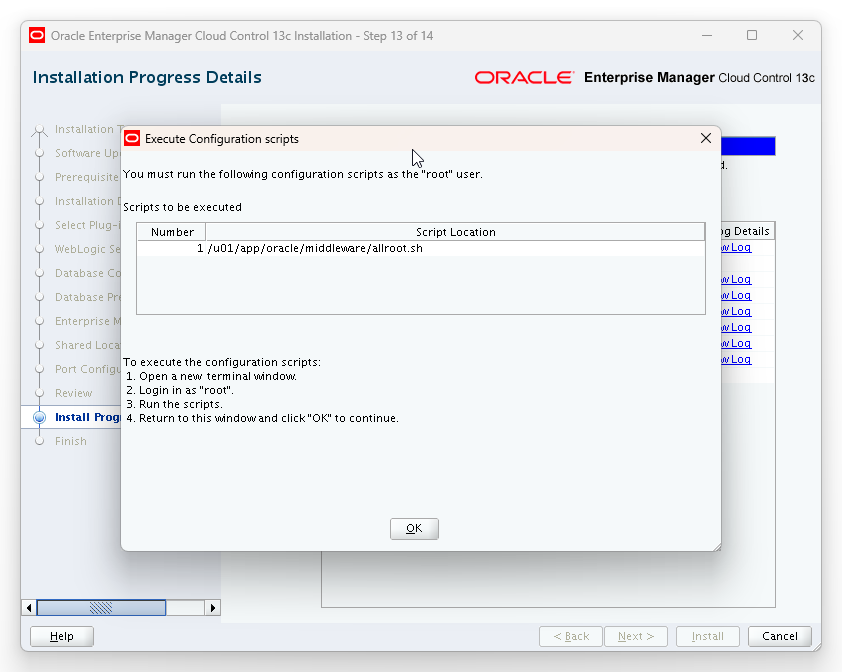Click the Script Location column header
Screen dimensions: 842x672
(x=455, y=232)
